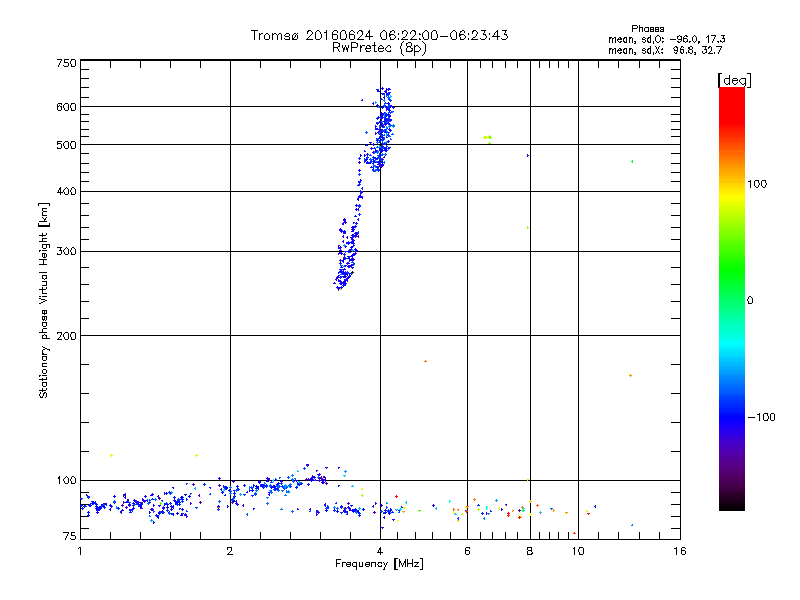Click the "mean, sd,O: -96.0, 17.3" line

(666, 39)
